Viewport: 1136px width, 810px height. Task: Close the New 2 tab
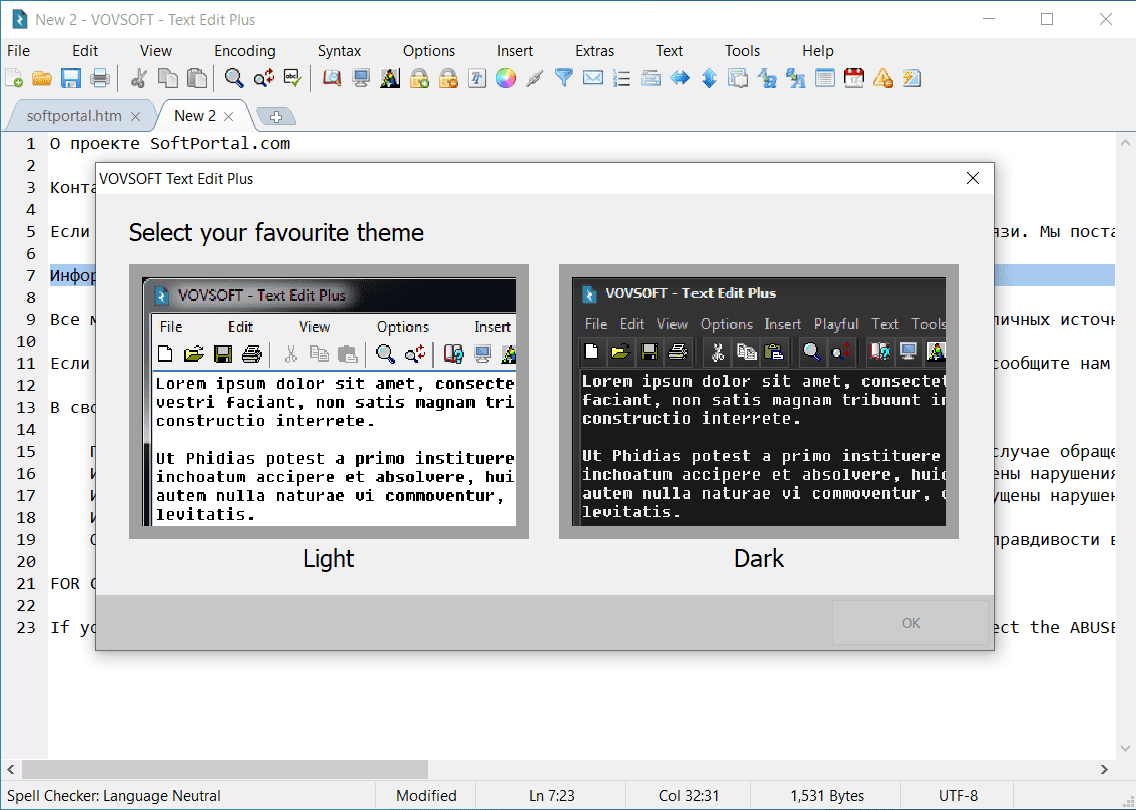click(x=228, y=117)
